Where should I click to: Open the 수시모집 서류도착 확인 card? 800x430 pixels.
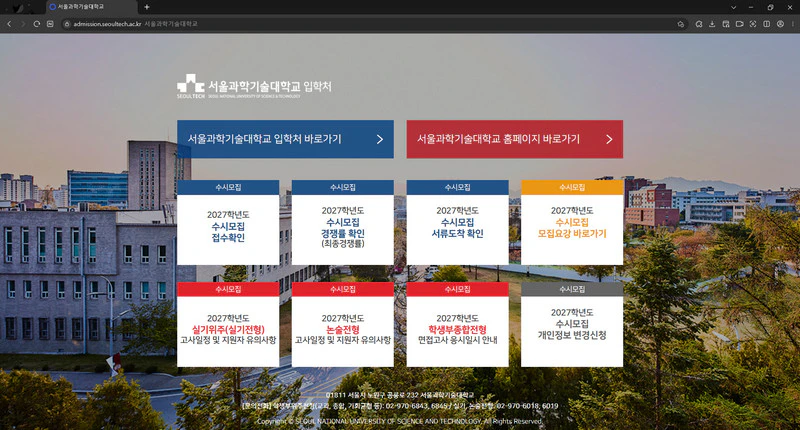tap(458, 222)
